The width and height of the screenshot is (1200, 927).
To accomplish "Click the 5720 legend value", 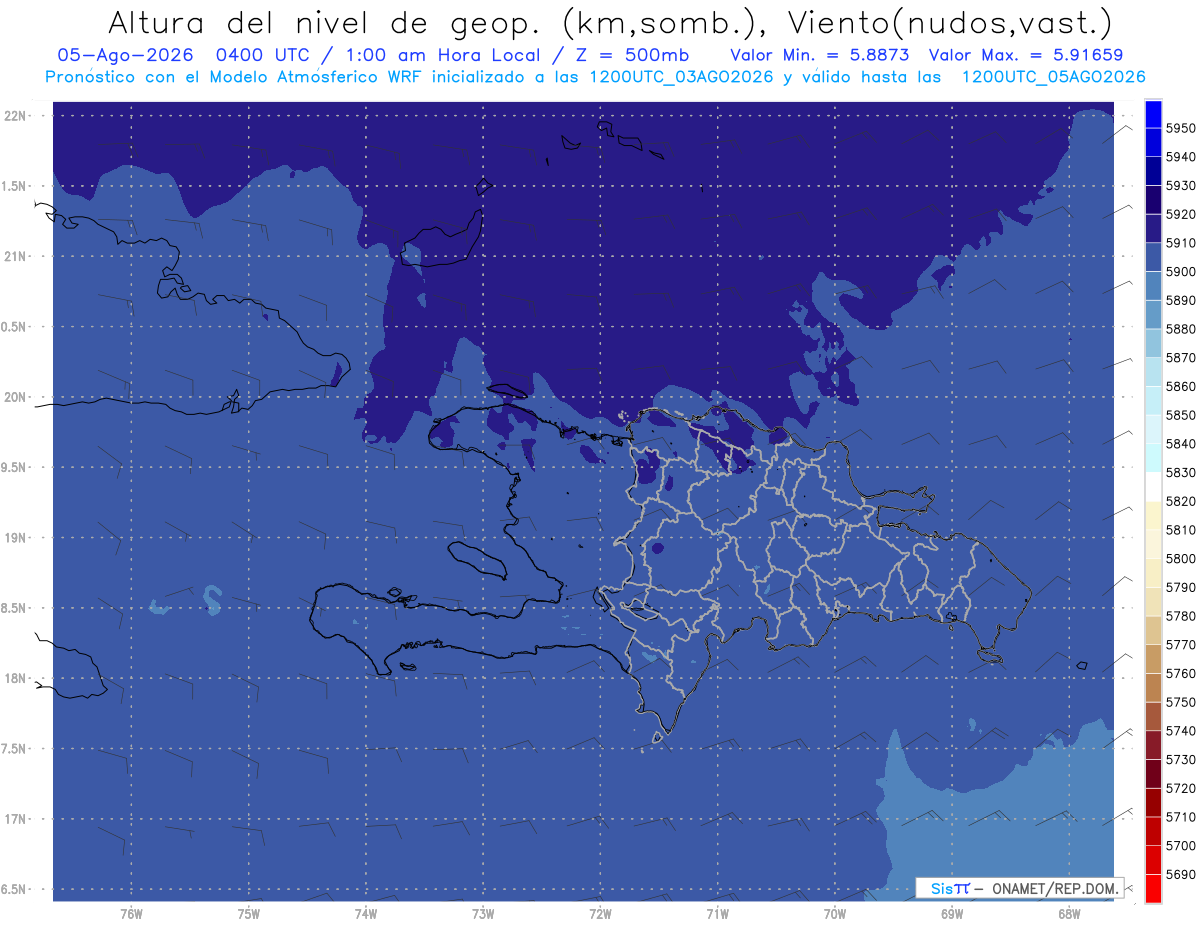I will pyautogui.click(x=1180, y=789).
